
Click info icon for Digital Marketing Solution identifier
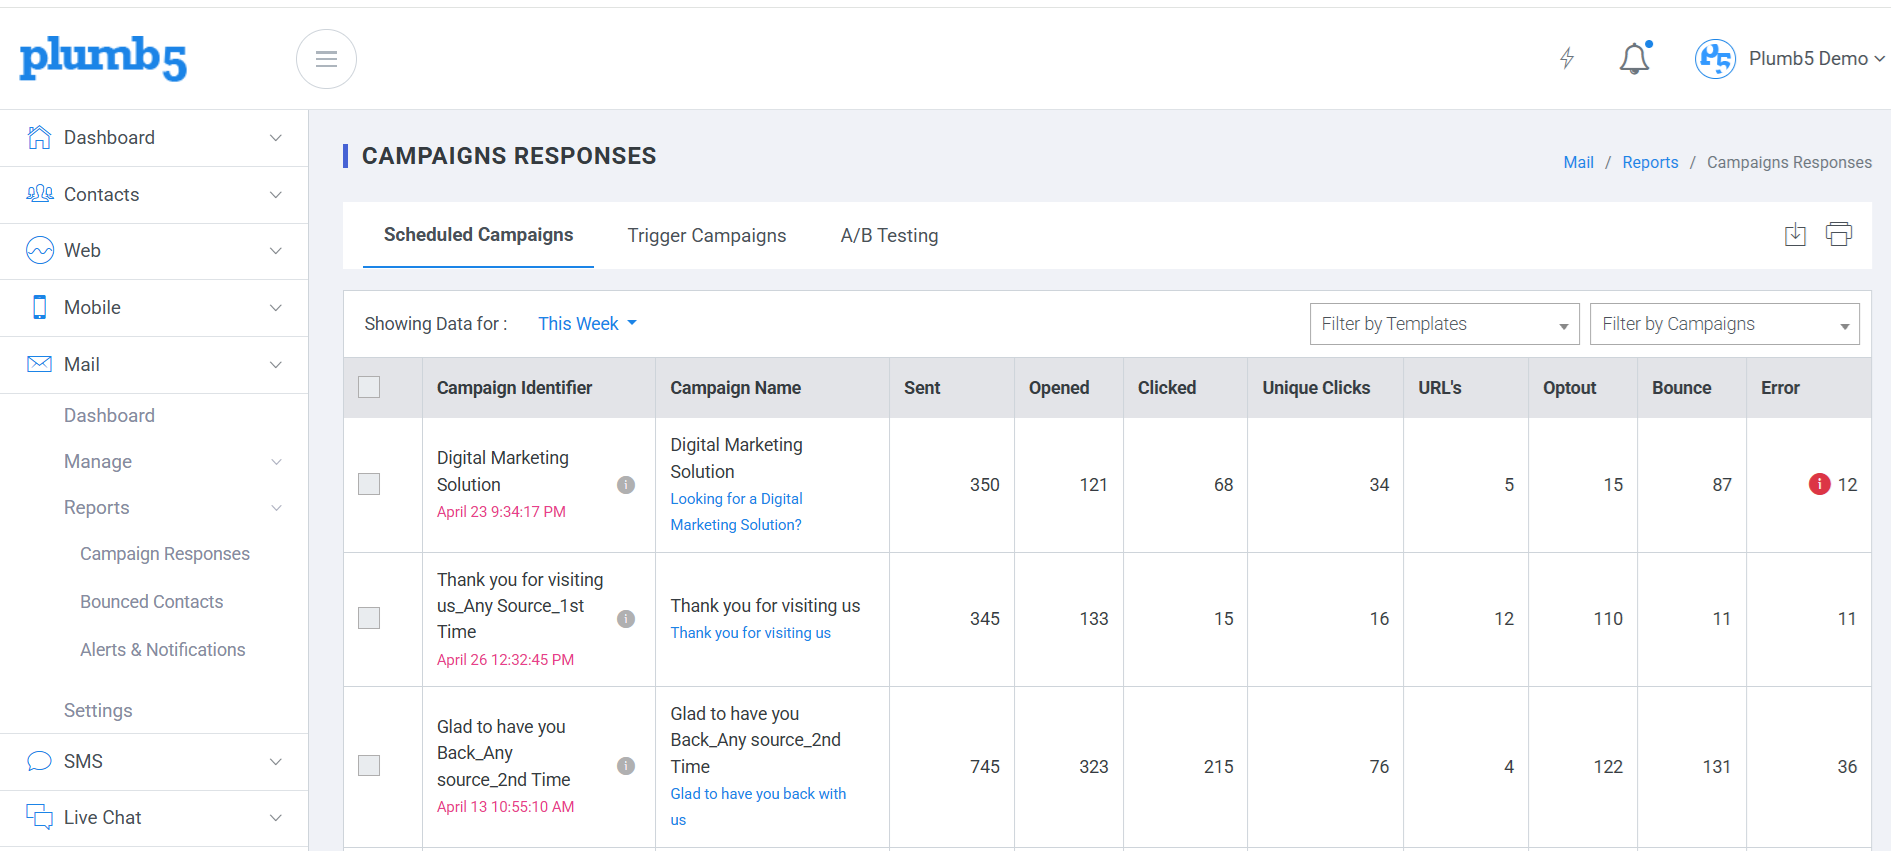pos(626,485)
